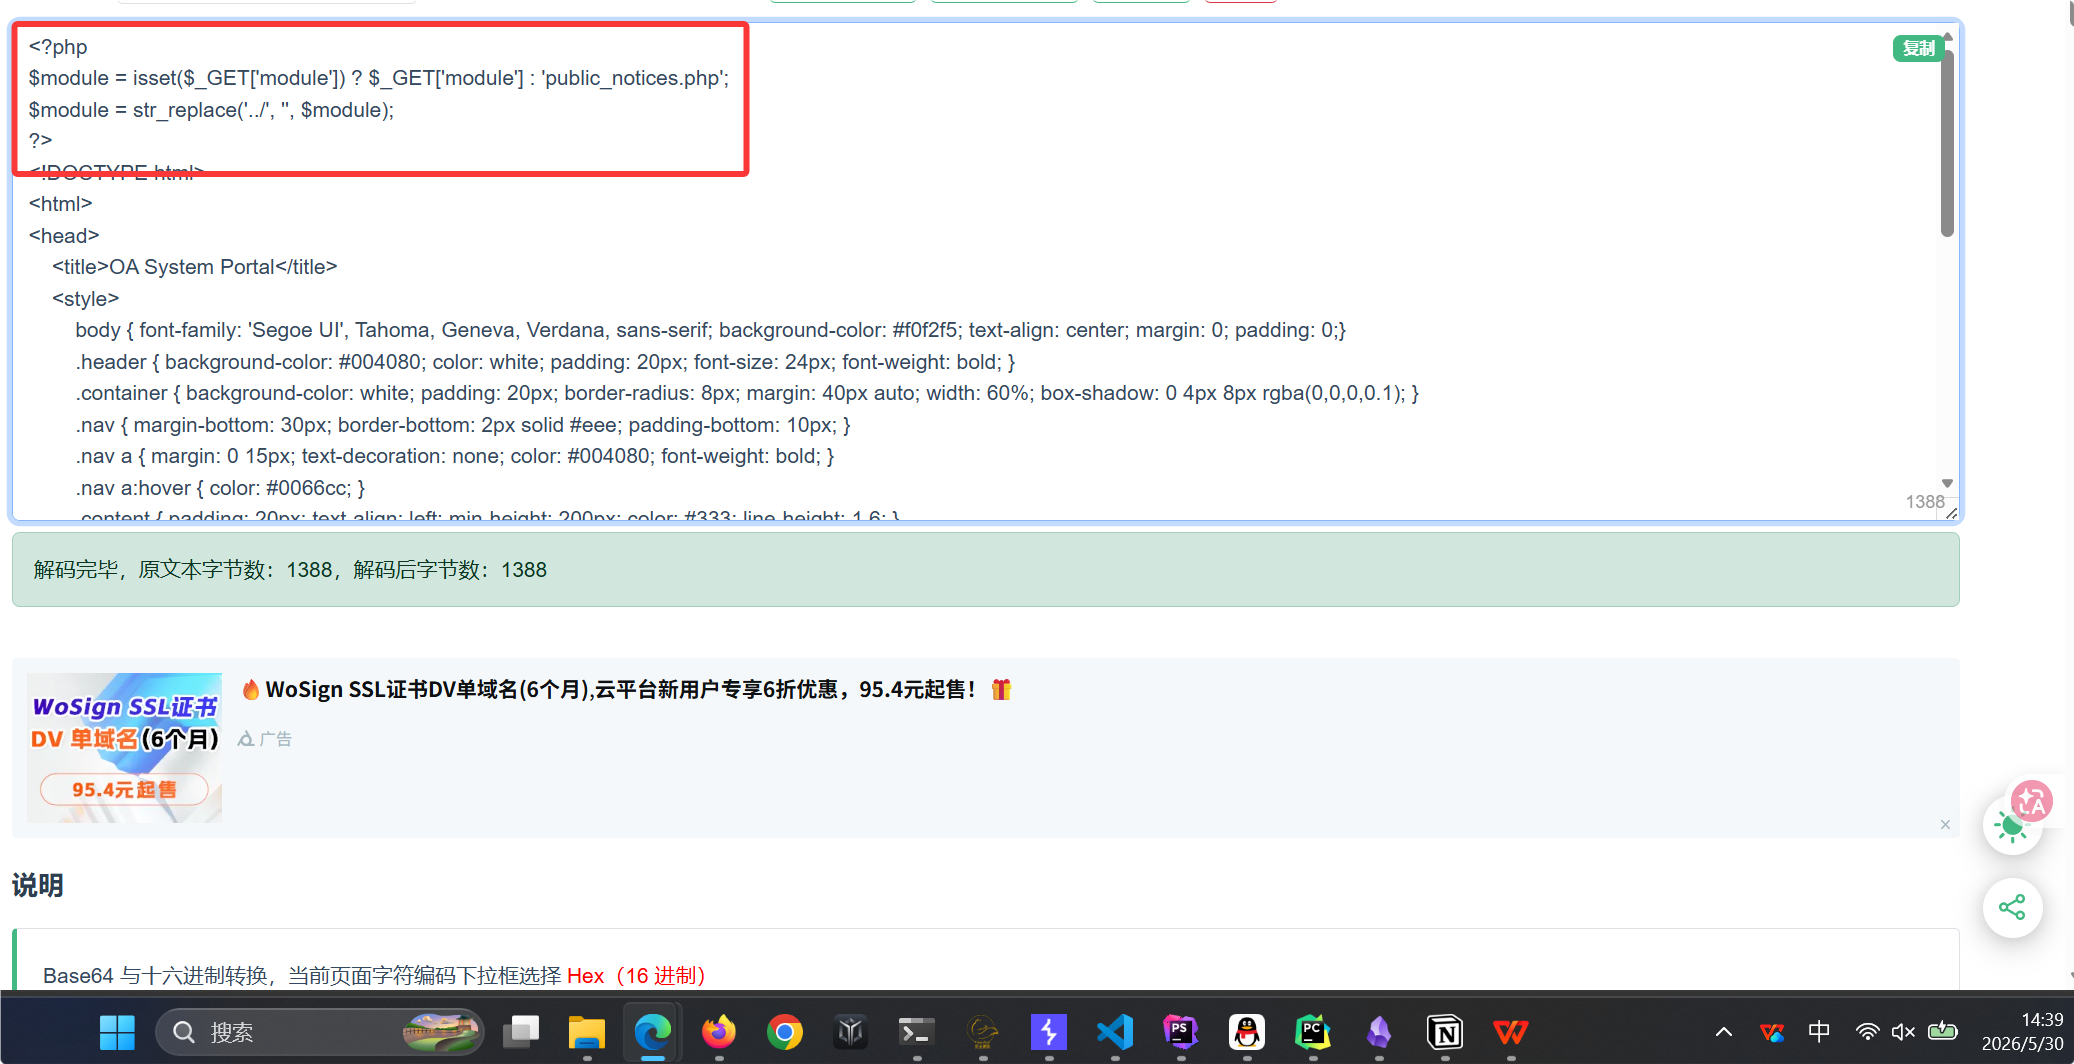
Task: Click the <head> tag line
Action: click(x=64, y=236)
